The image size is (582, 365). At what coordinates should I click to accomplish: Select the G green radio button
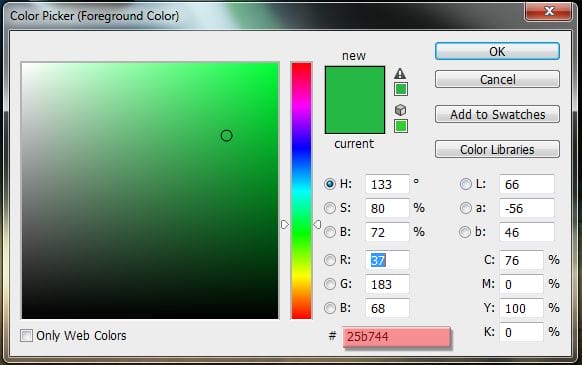[330, 284]
